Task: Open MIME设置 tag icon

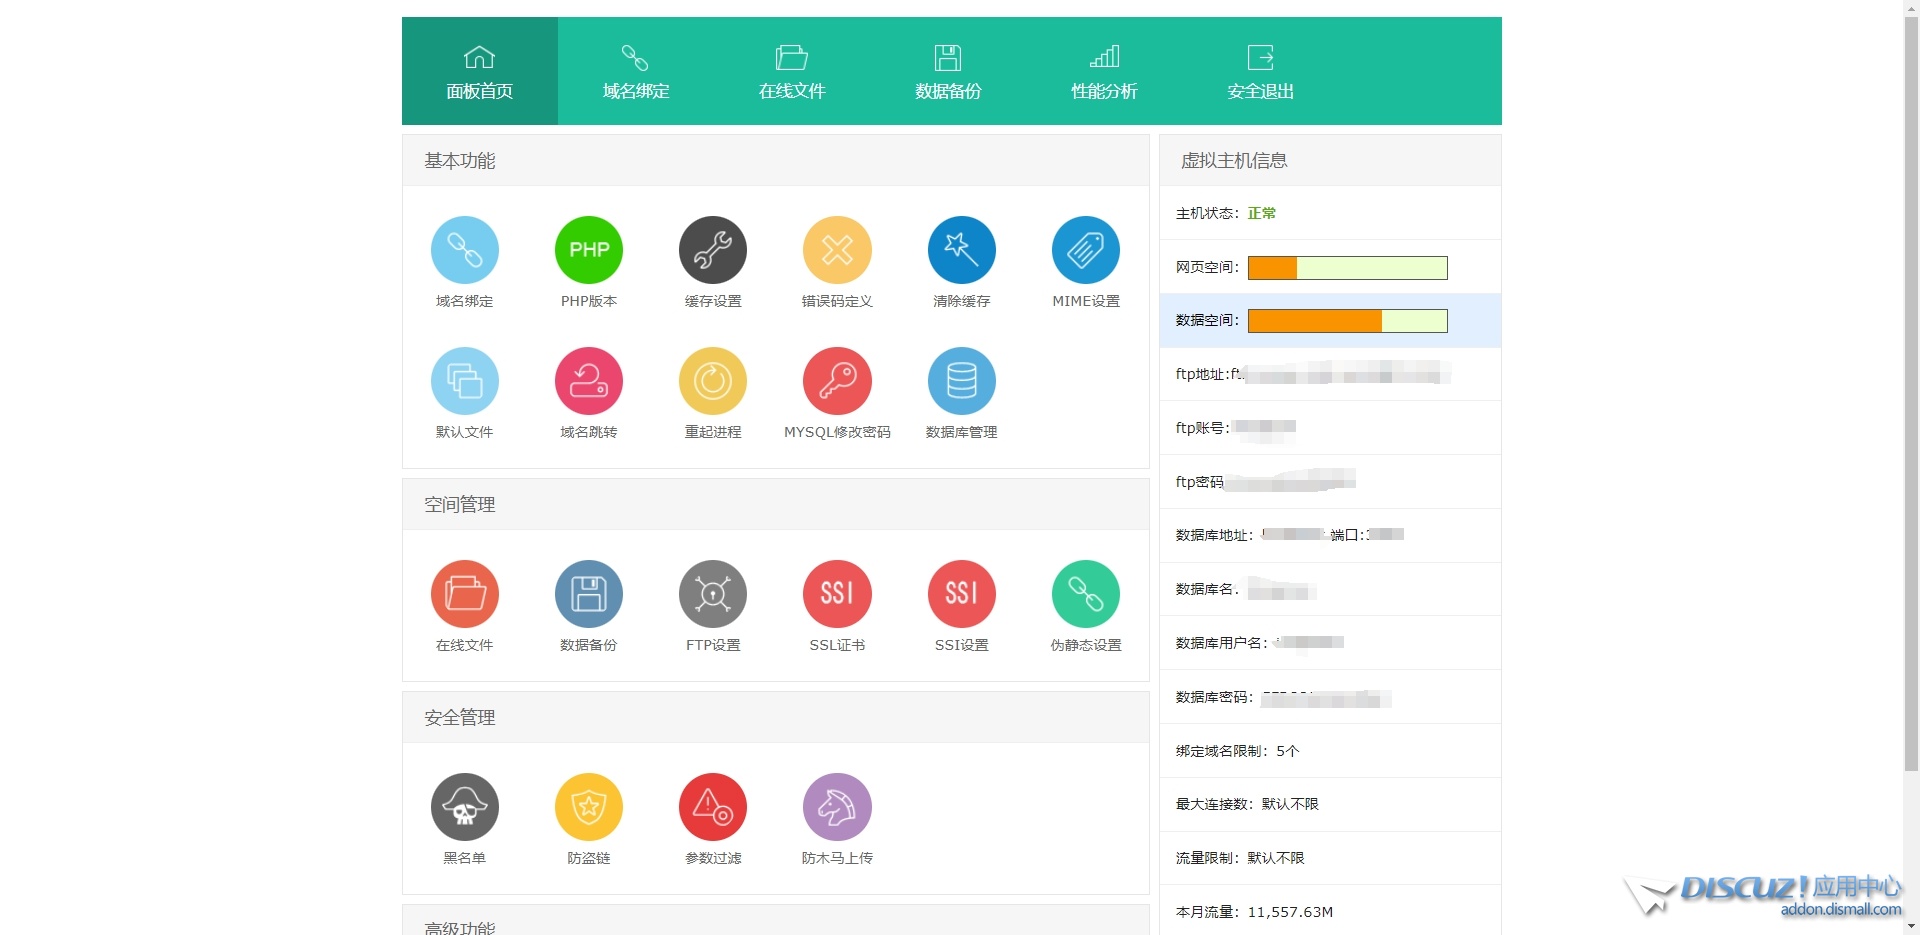Action: pos(1085,250)
